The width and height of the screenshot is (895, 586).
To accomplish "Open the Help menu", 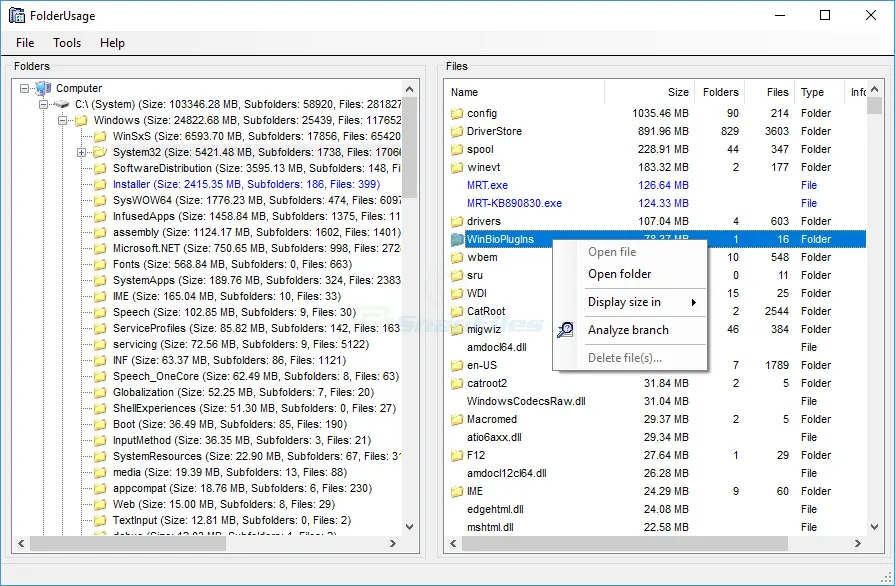I will 112,43.
